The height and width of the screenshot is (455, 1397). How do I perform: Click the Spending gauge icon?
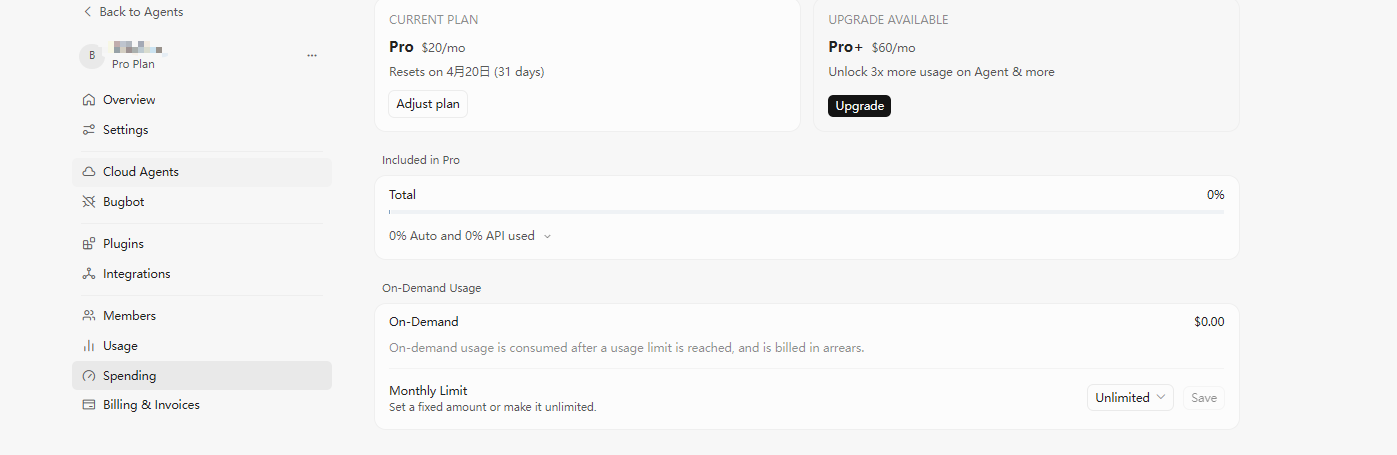point(89,376)
